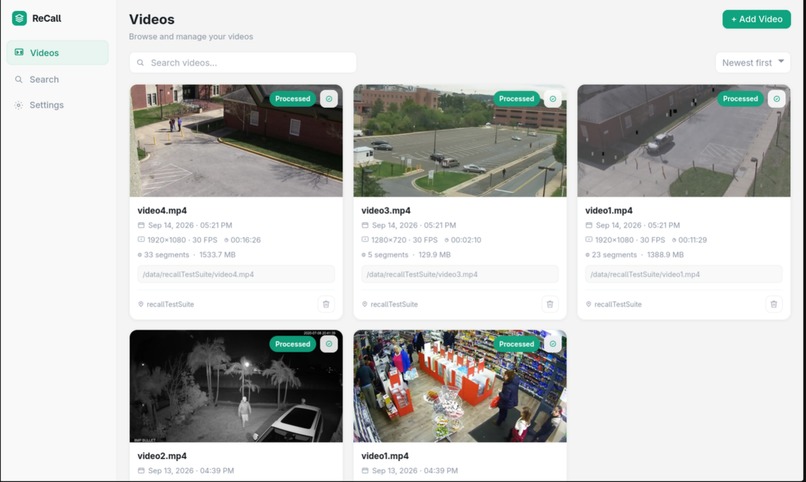Image resolution: width=806 pixels, height=482 pixels.
Task: Click the Videos page heading
Action: [152, 19]
